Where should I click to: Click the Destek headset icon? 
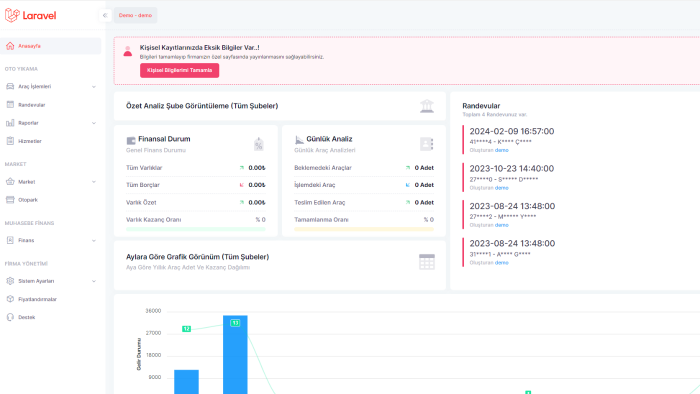[10, 317]
